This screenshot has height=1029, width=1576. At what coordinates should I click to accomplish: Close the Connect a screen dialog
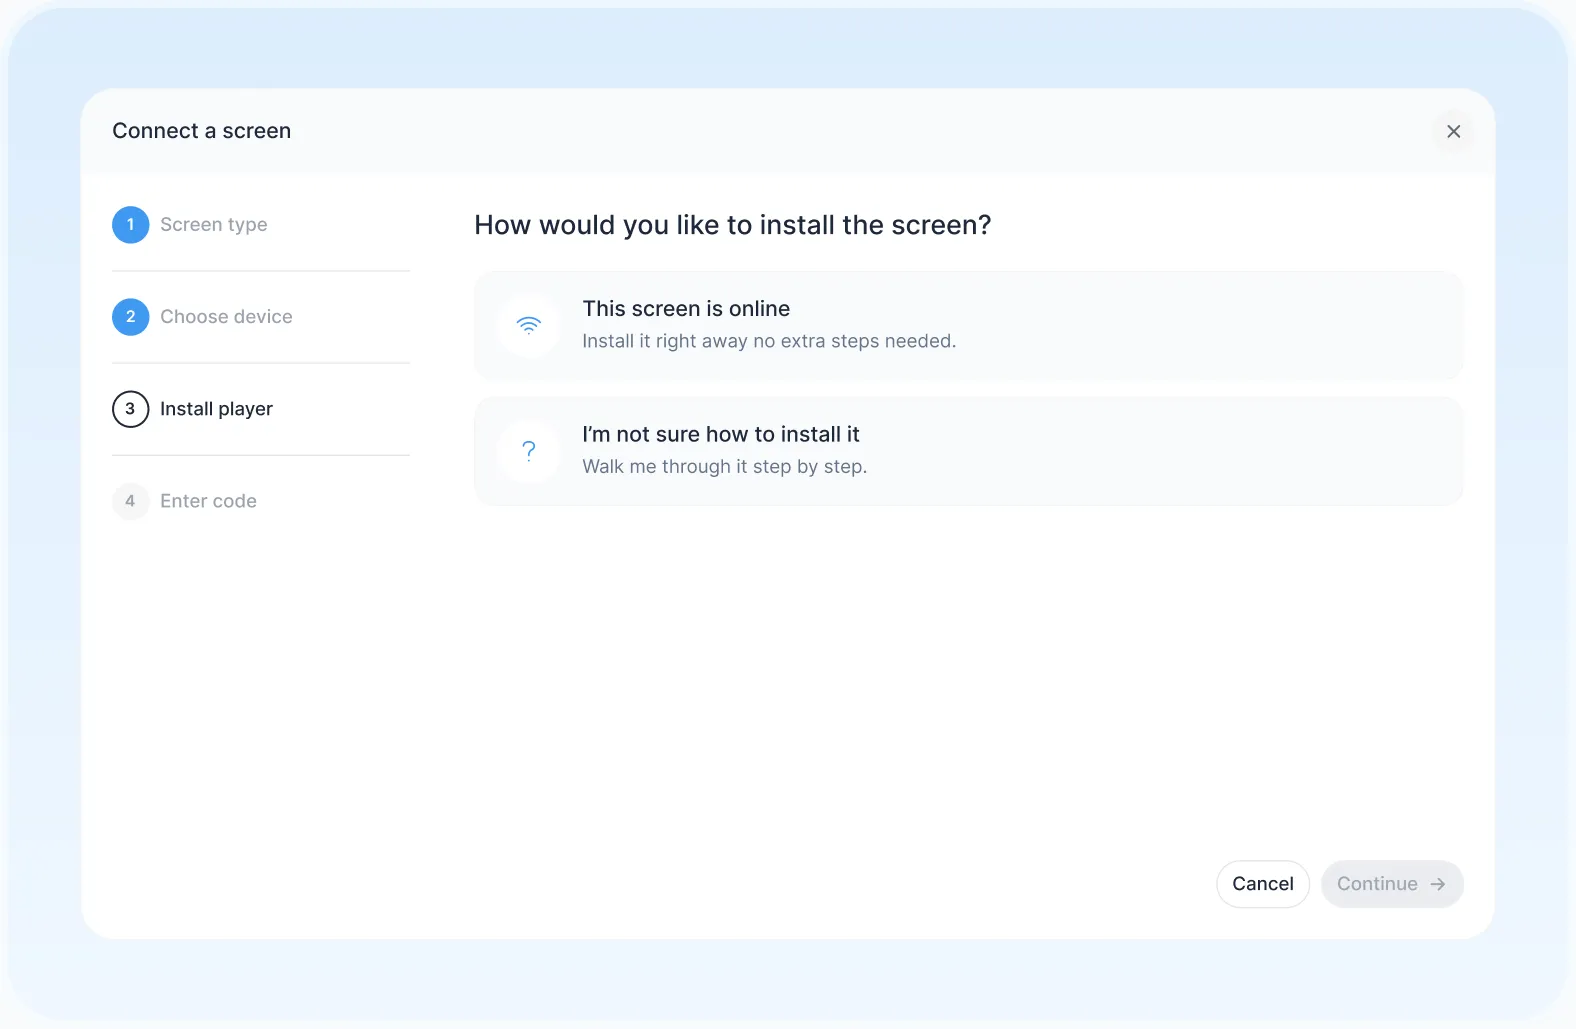coord(1453,131)
